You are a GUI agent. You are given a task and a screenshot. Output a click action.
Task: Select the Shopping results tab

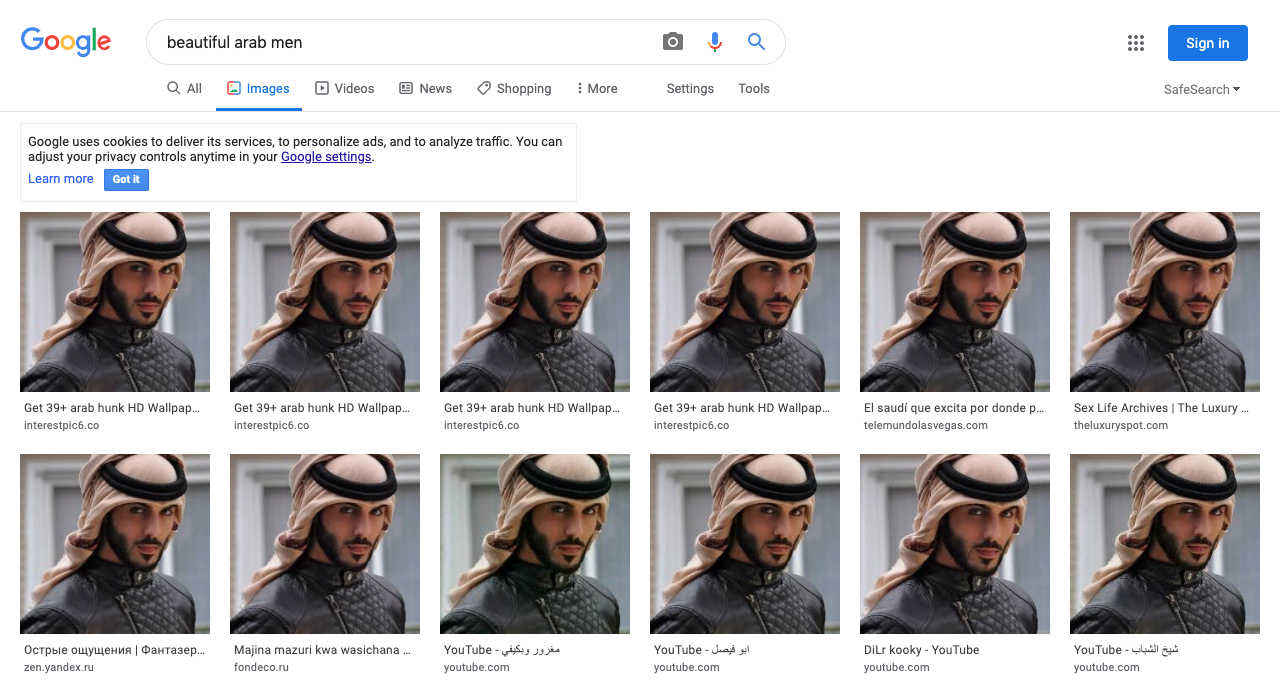[x=514, y=89]
